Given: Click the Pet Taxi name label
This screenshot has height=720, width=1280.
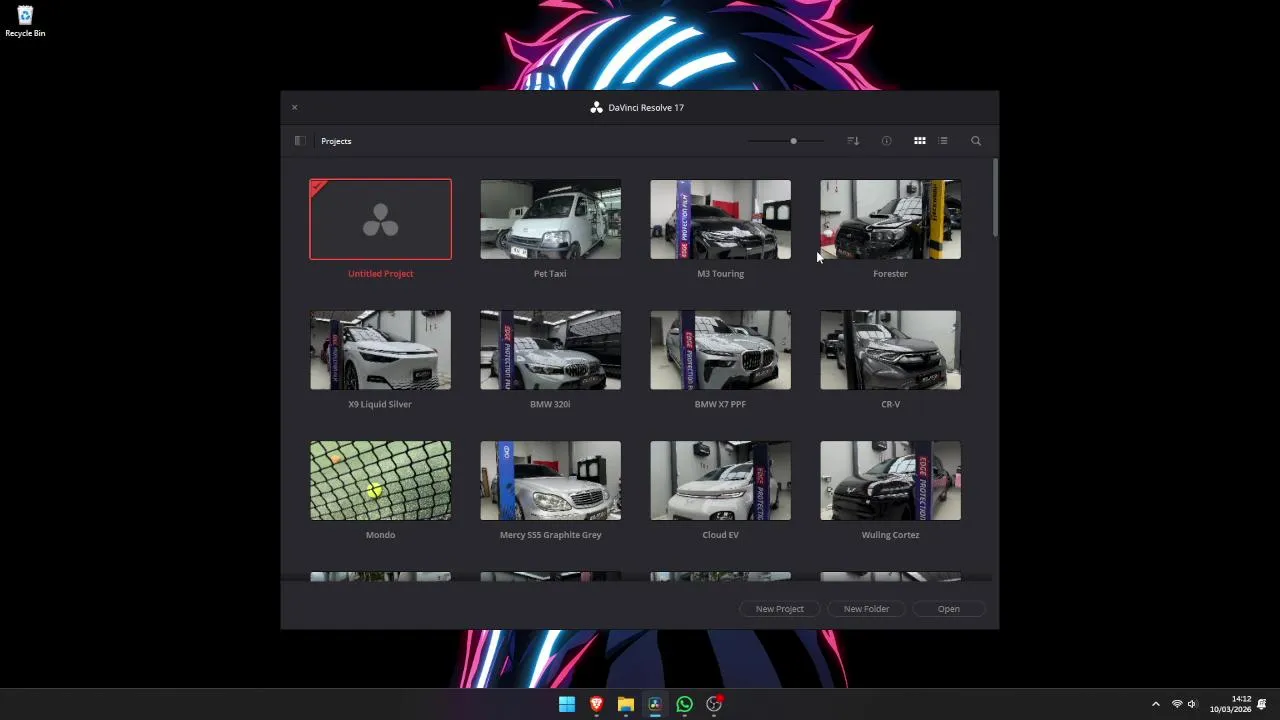Looking at the screenshot, I should (x=550, y=274).
